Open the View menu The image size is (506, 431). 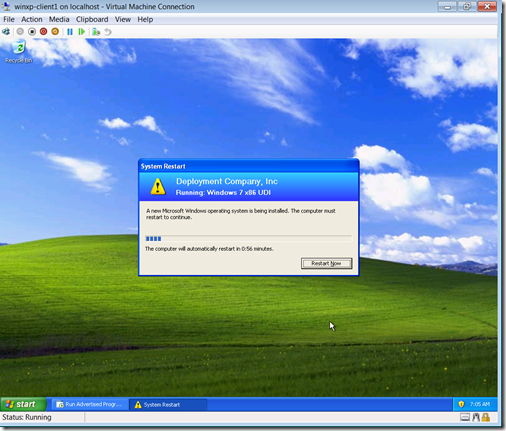(x=123, y=19)
